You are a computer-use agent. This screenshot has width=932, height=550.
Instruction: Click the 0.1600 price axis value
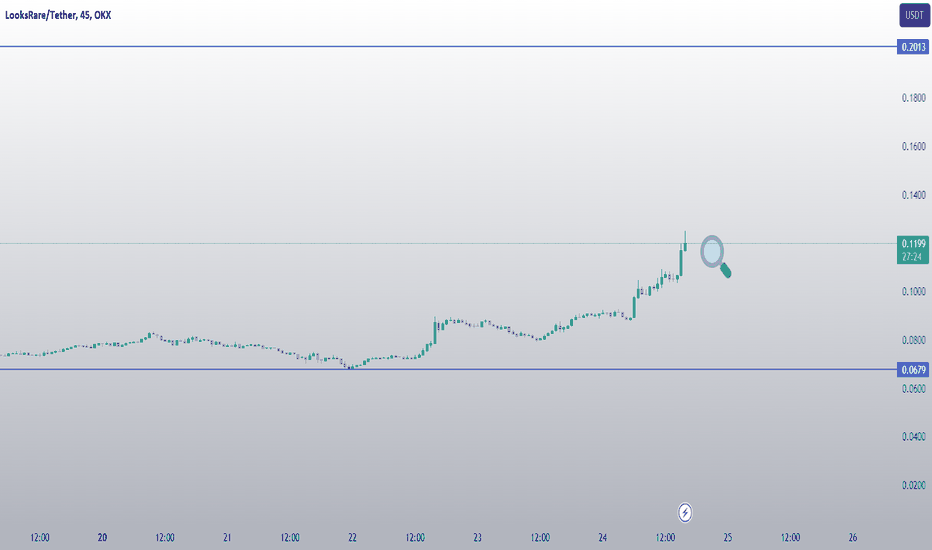pyautogui.click(x=914, y=146)
